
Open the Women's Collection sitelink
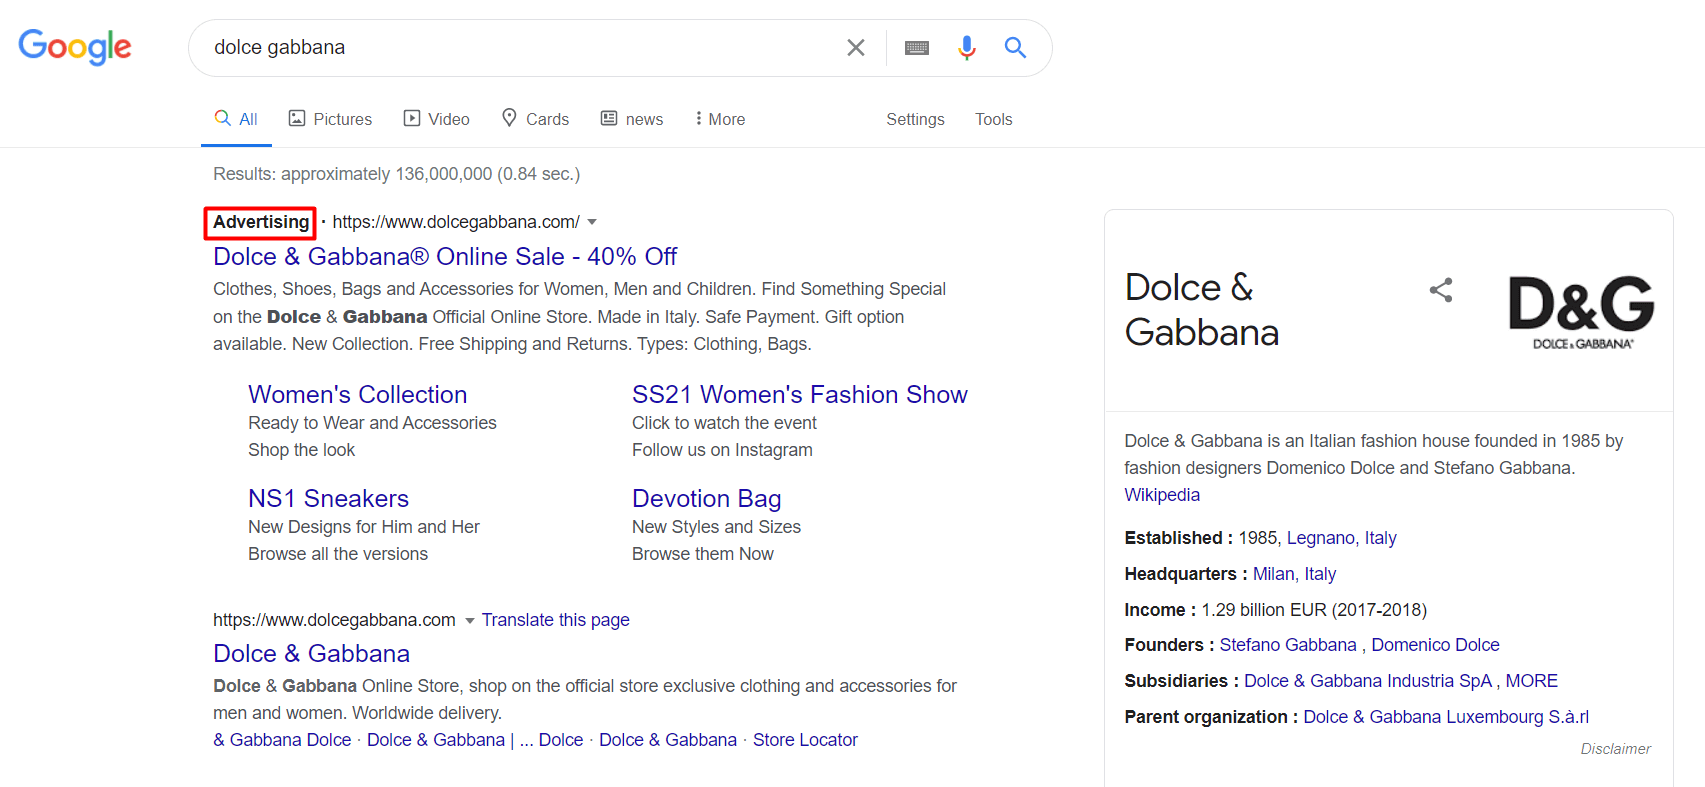click(x=357, y=395)
